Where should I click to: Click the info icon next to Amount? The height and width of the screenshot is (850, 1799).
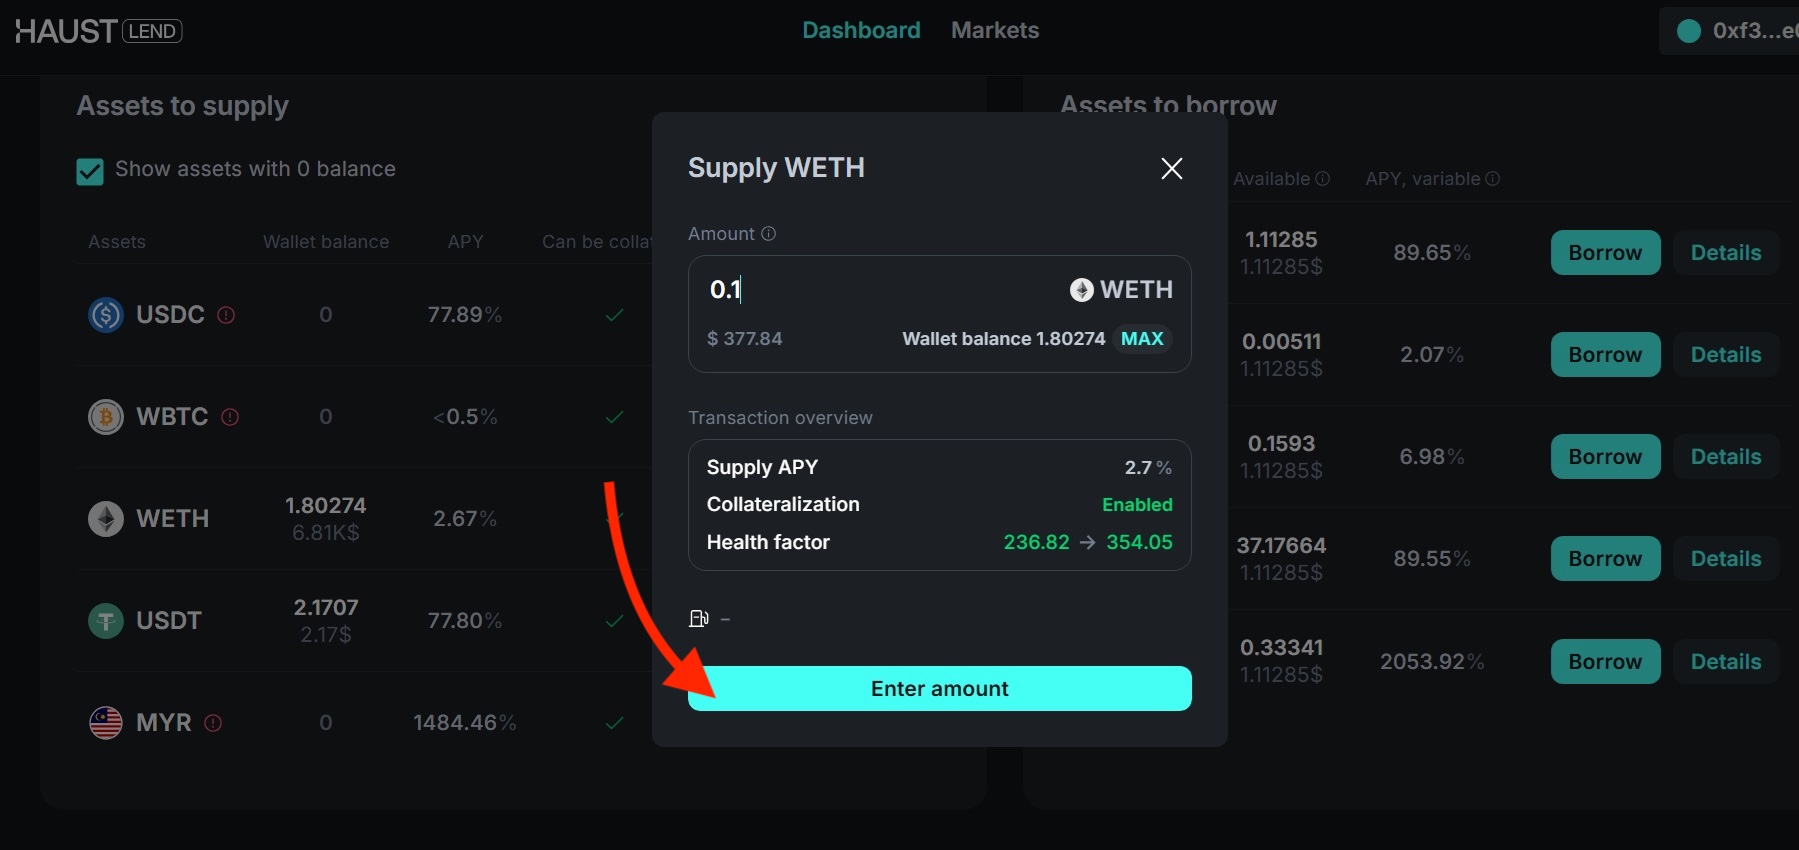pos(768,234)
